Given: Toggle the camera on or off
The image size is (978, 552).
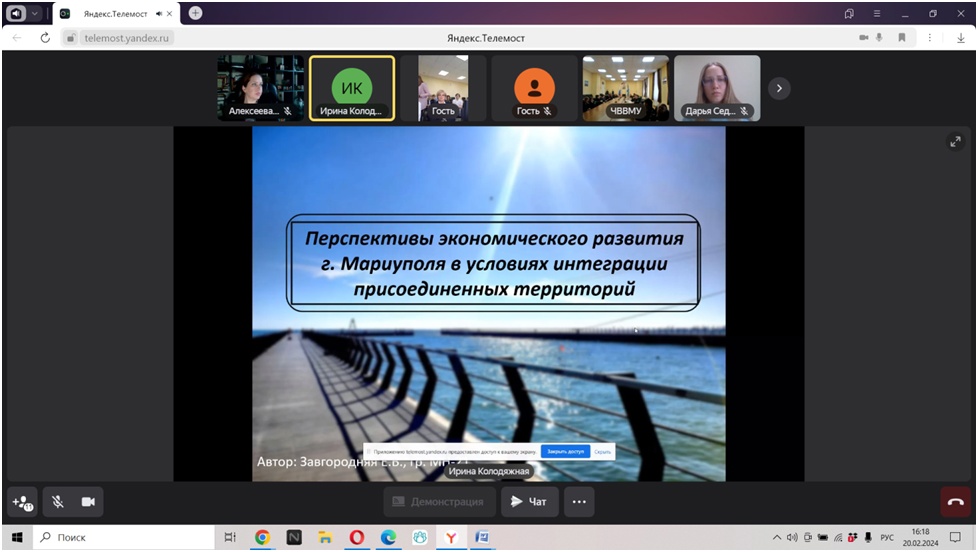Looking at the screenshot, I should [x=88, y=502].
